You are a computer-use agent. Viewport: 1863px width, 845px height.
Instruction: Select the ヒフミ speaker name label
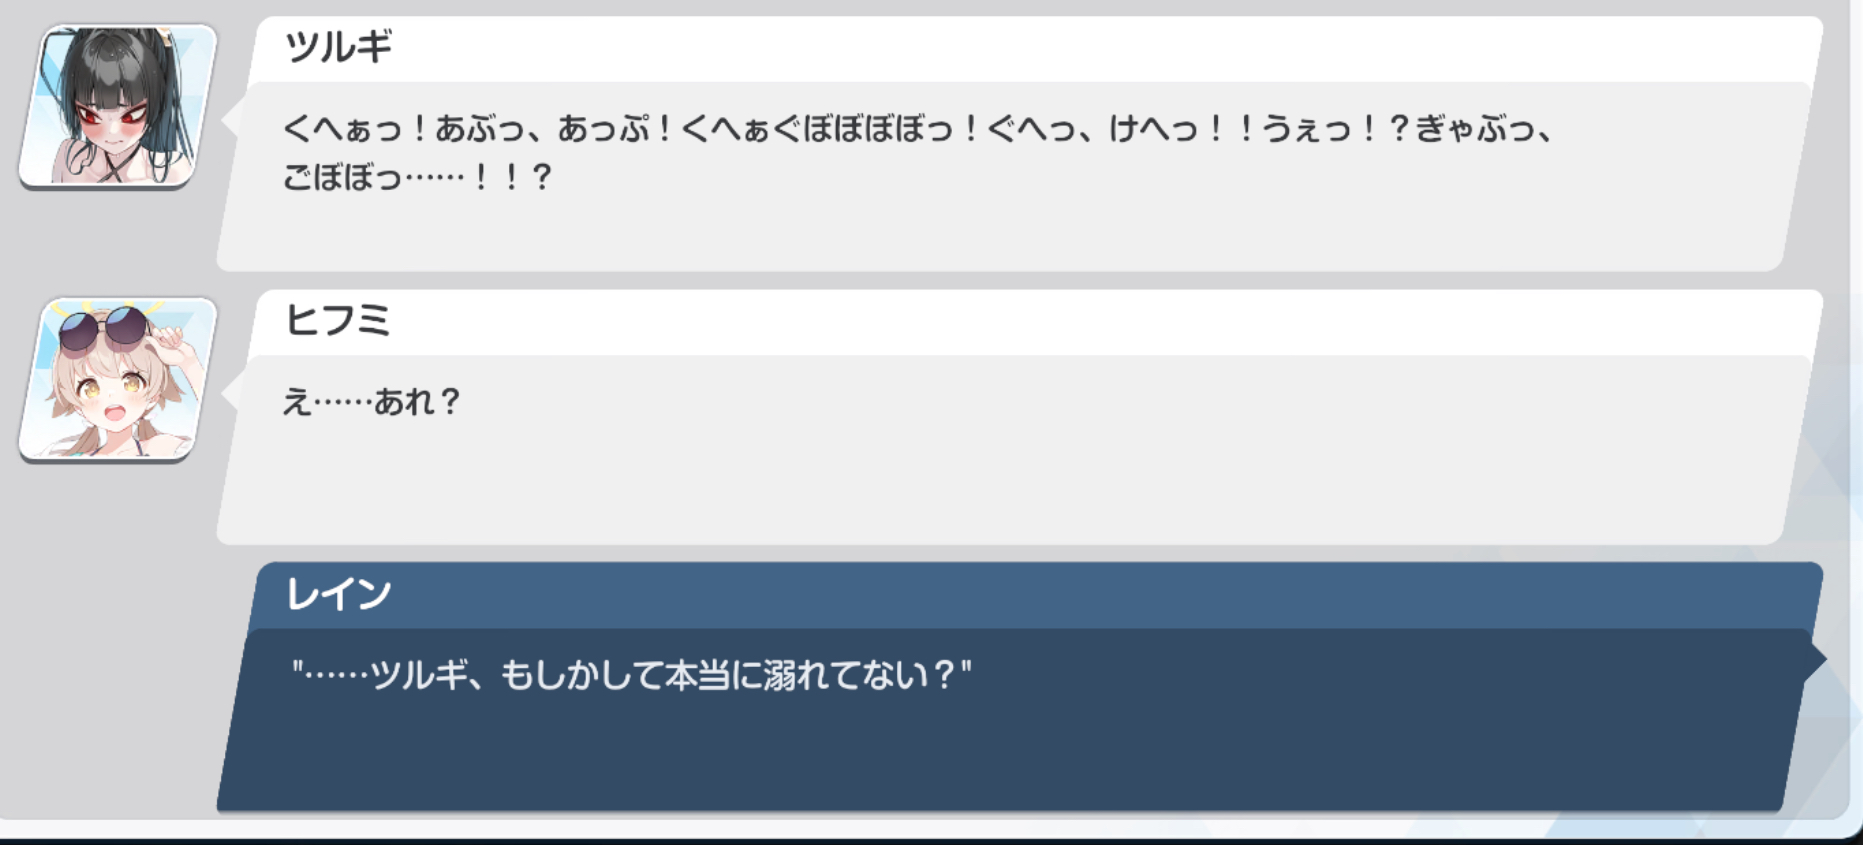(x=338, y=320)
